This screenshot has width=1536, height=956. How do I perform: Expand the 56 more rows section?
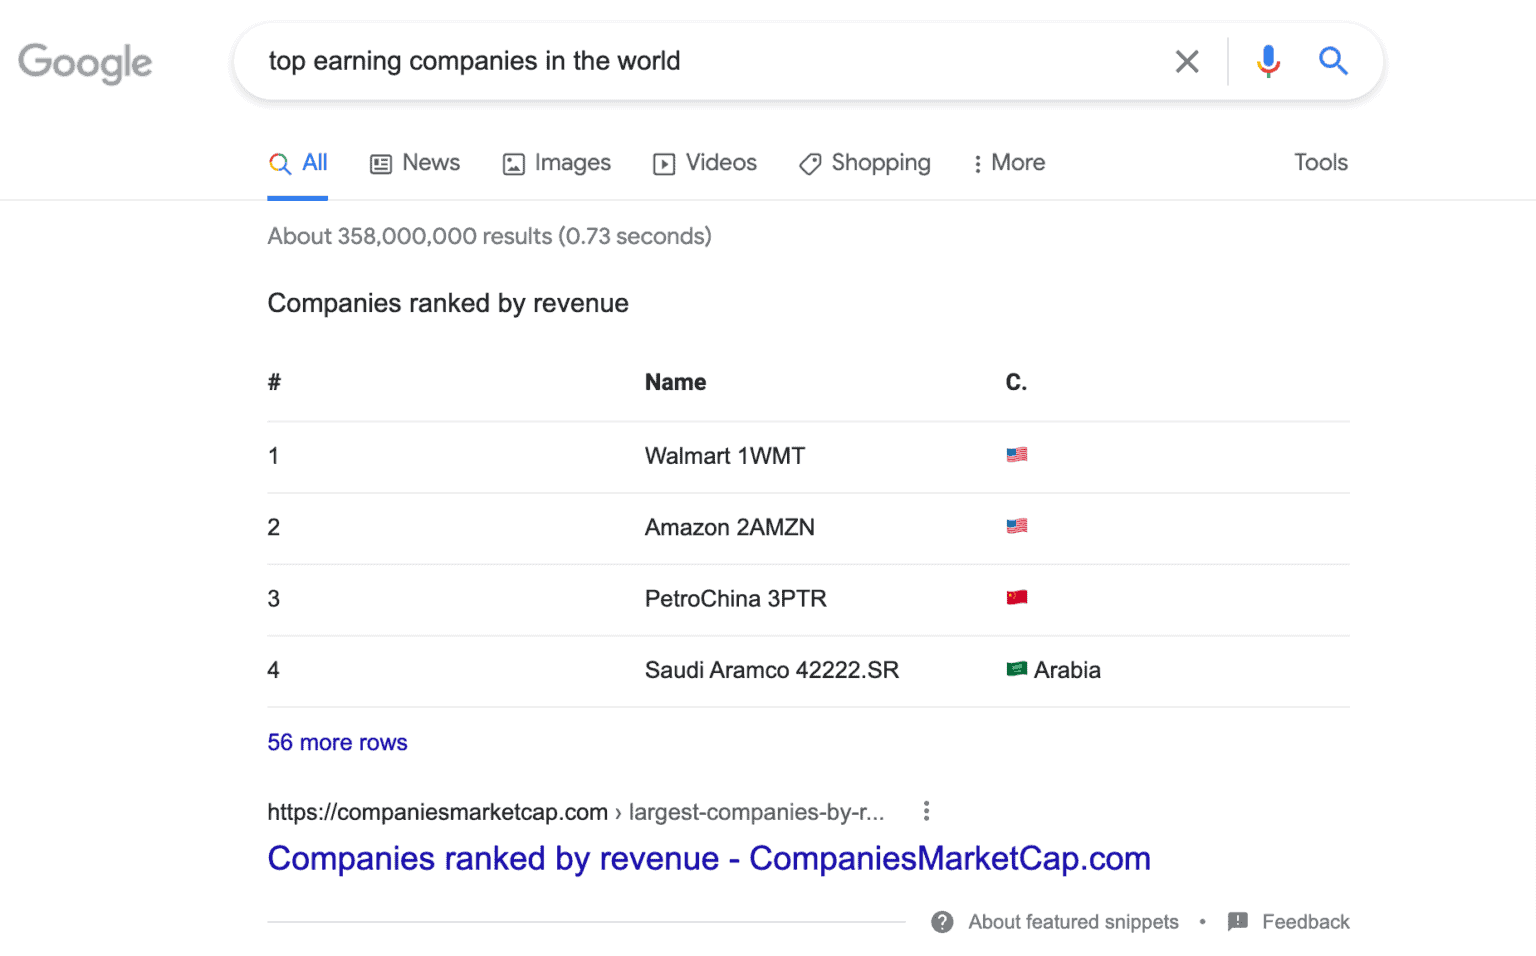point(337,742)
